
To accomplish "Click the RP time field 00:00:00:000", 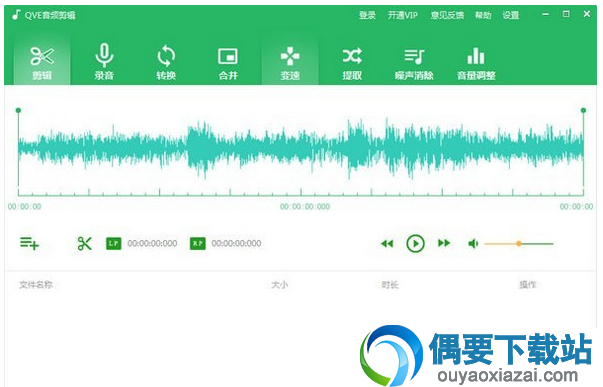I will 236,243.
